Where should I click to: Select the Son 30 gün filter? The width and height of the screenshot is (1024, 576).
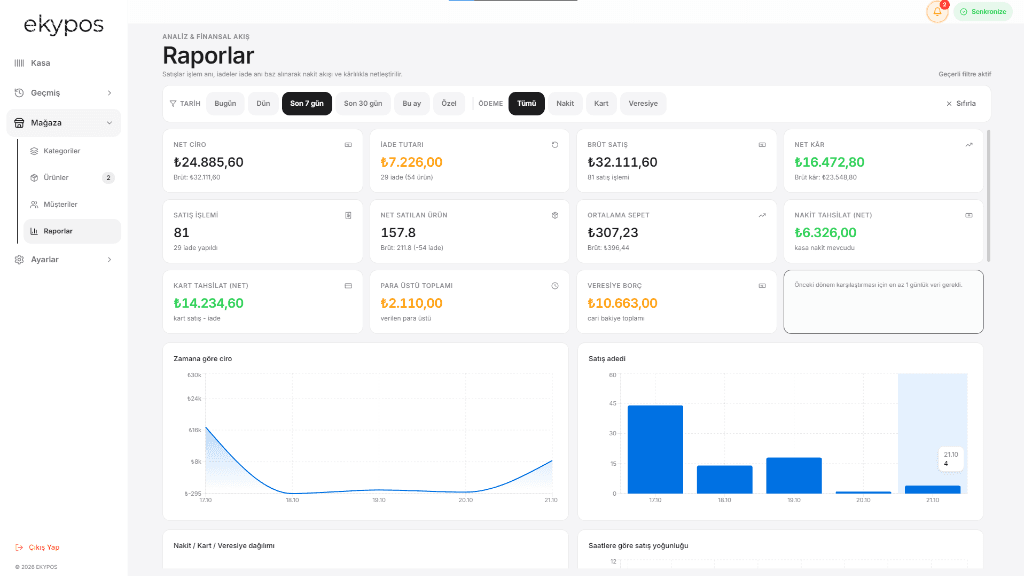tap(363, 103)
